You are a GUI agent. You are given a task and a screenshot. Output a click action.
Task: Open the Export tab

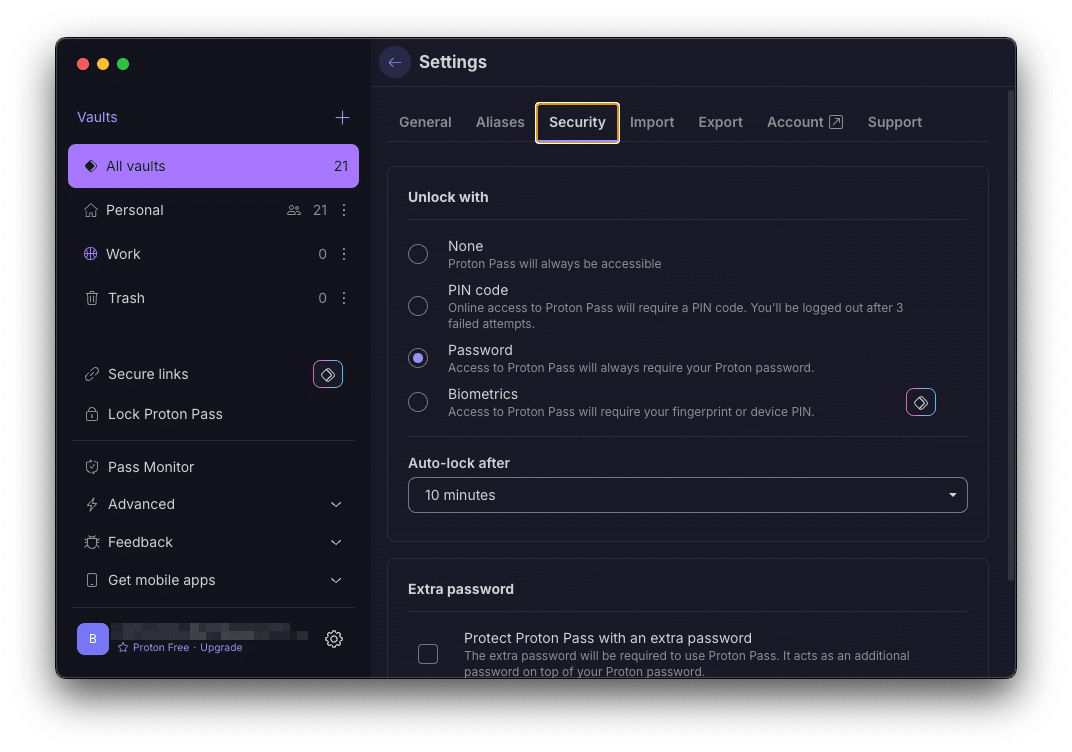pos(720,122)
